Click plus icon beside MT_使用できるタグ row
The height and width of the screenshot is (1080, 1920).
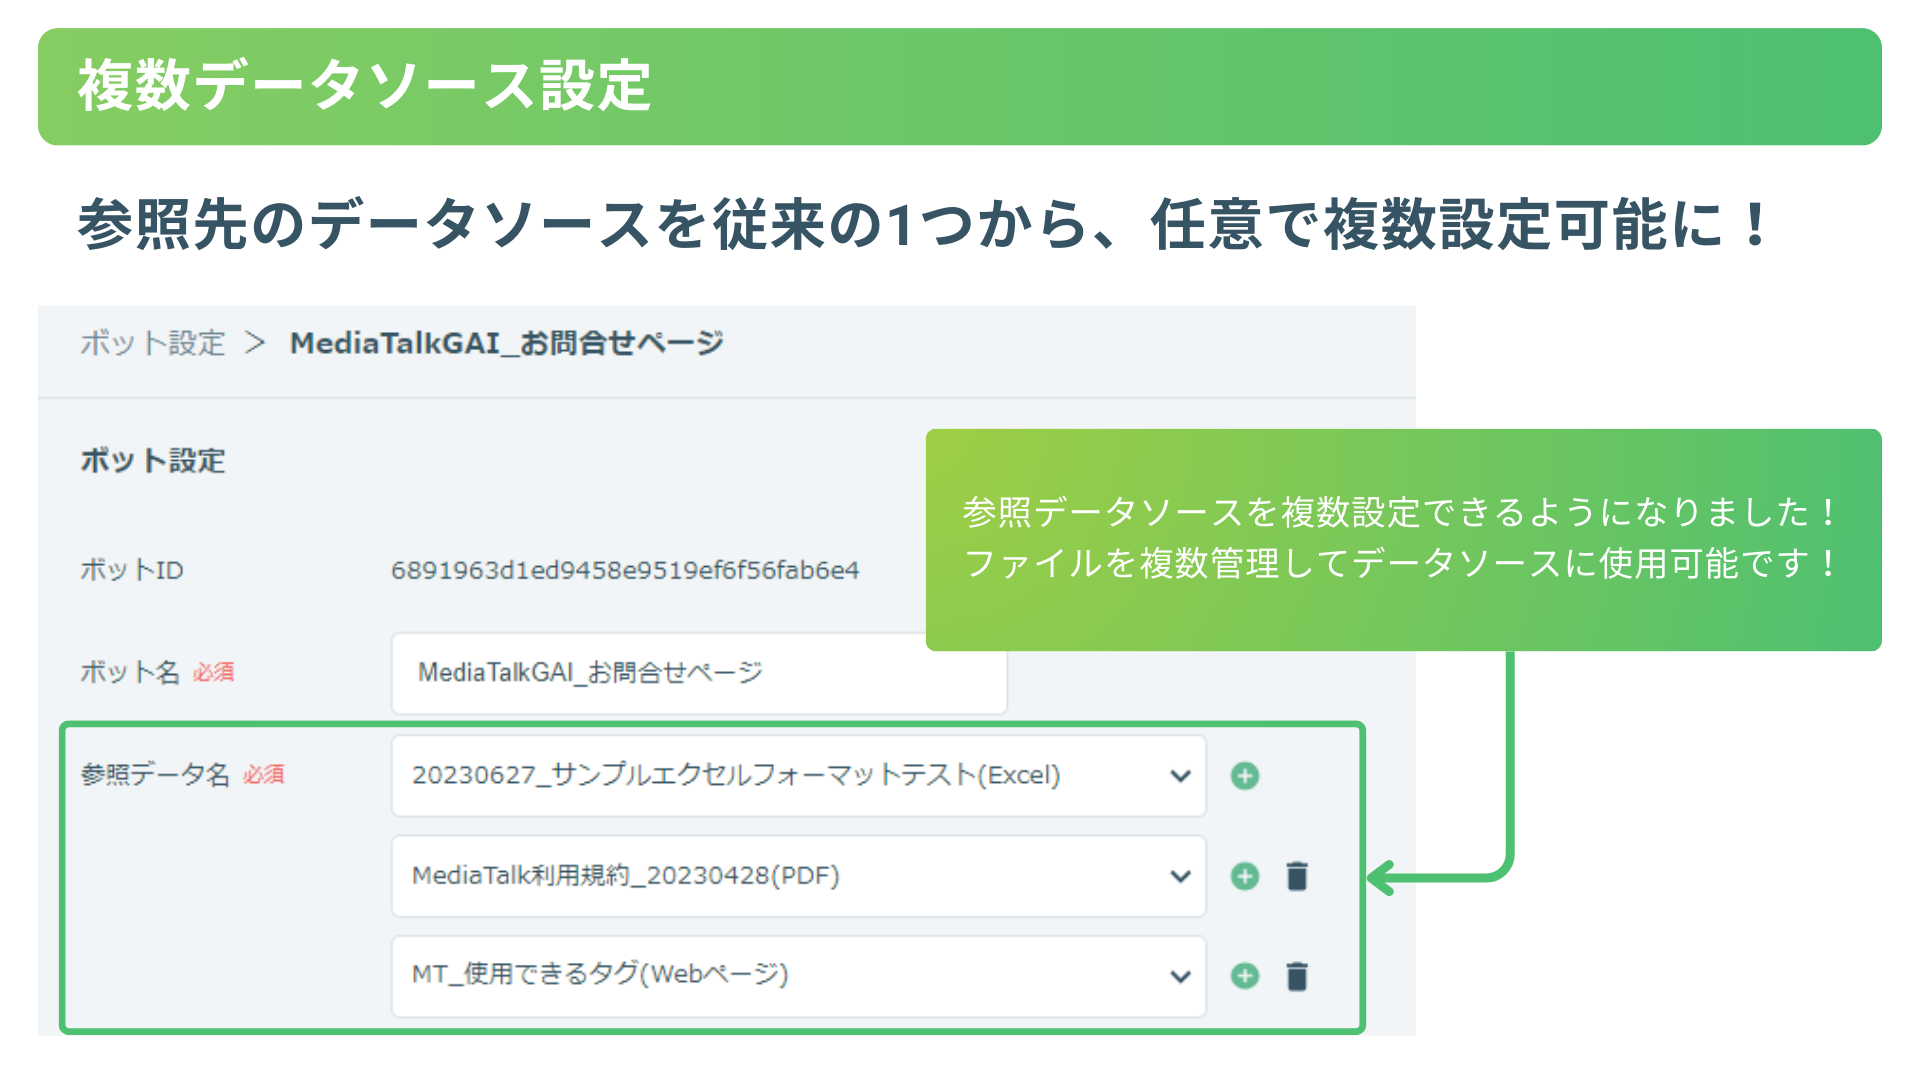click(x=1245, y=976)
